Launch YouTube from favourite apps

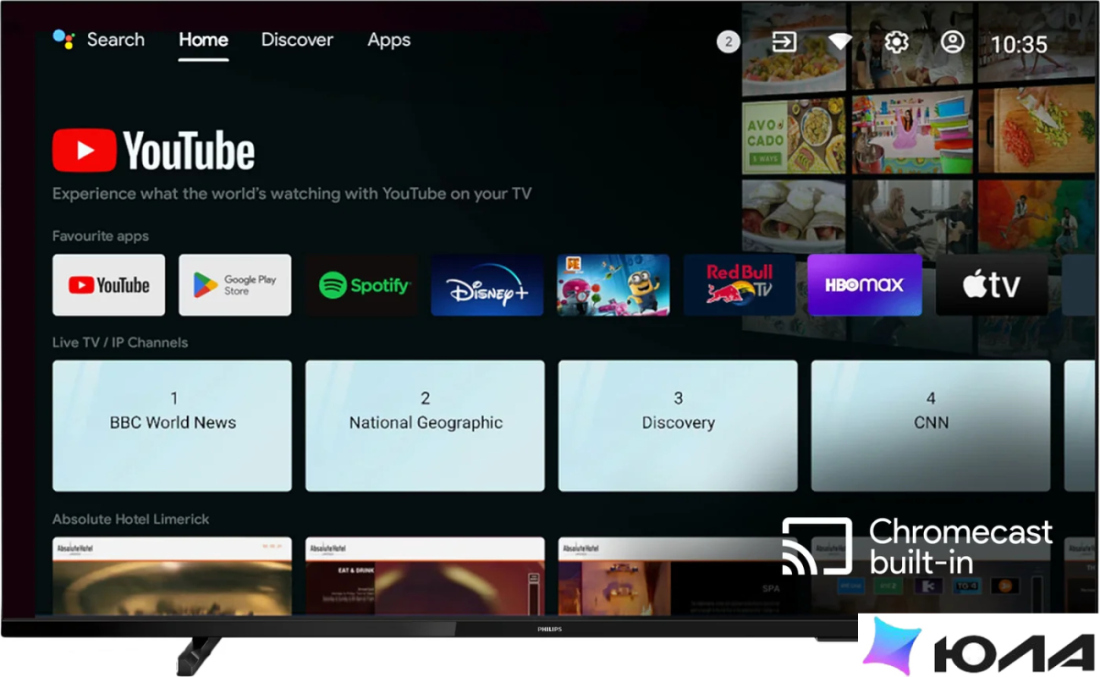[x=109, y=285]
